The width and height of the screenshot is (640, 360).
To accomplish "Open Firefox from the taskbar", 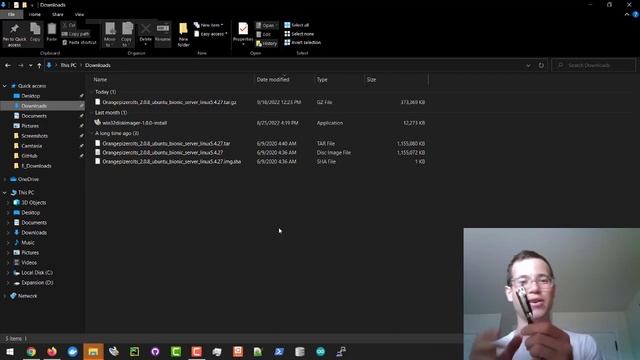I will pos(52,351).
